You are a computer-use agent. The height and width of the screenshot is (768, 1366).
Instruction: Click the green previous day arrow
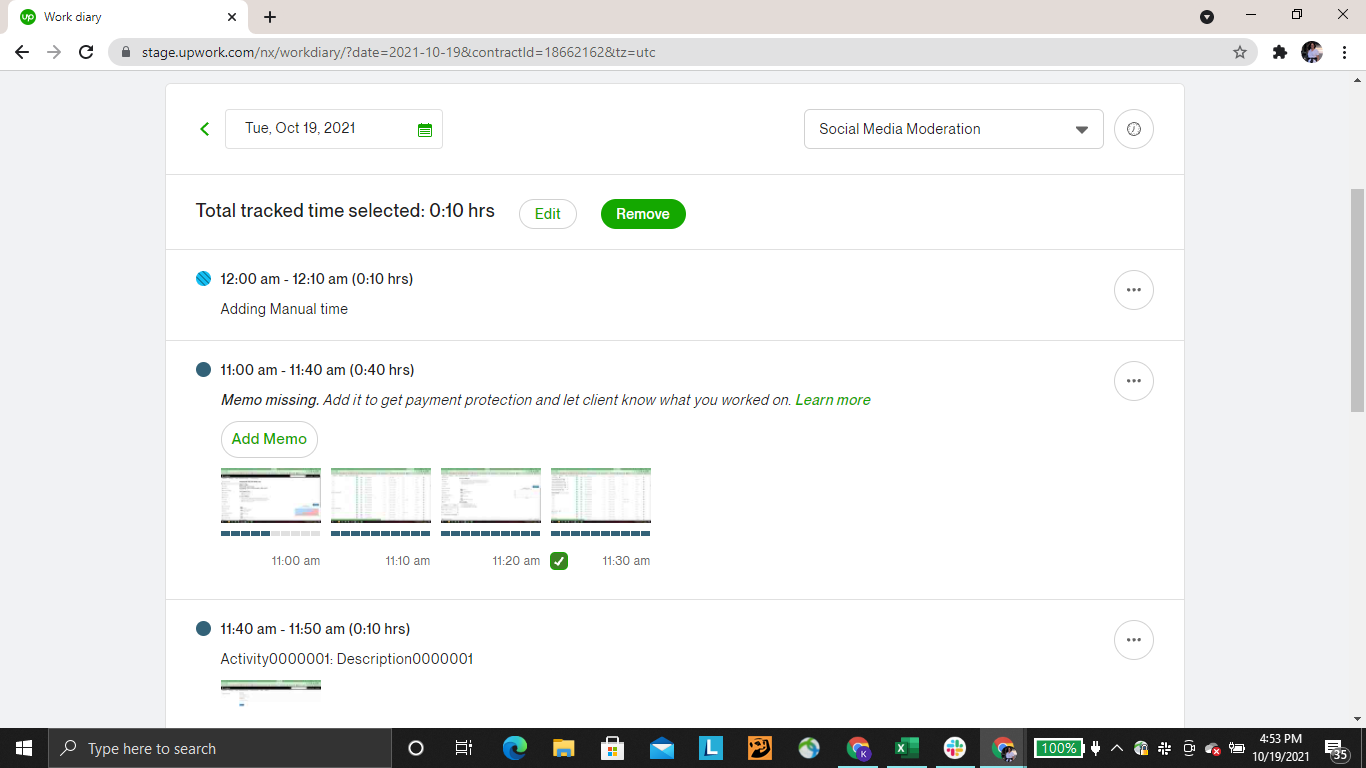click(x=205, y=129)
